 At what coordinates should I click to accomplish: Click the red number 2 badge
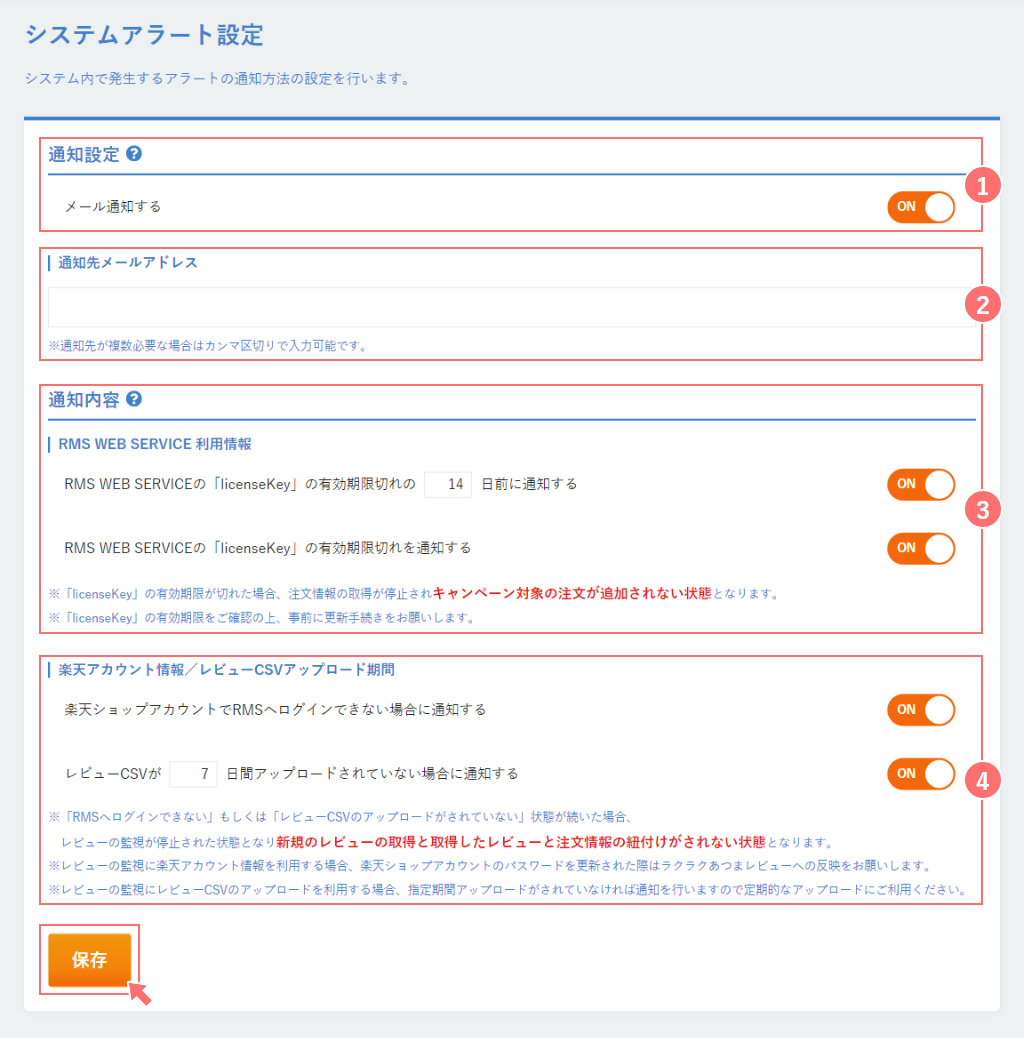(x=982, y=305)
